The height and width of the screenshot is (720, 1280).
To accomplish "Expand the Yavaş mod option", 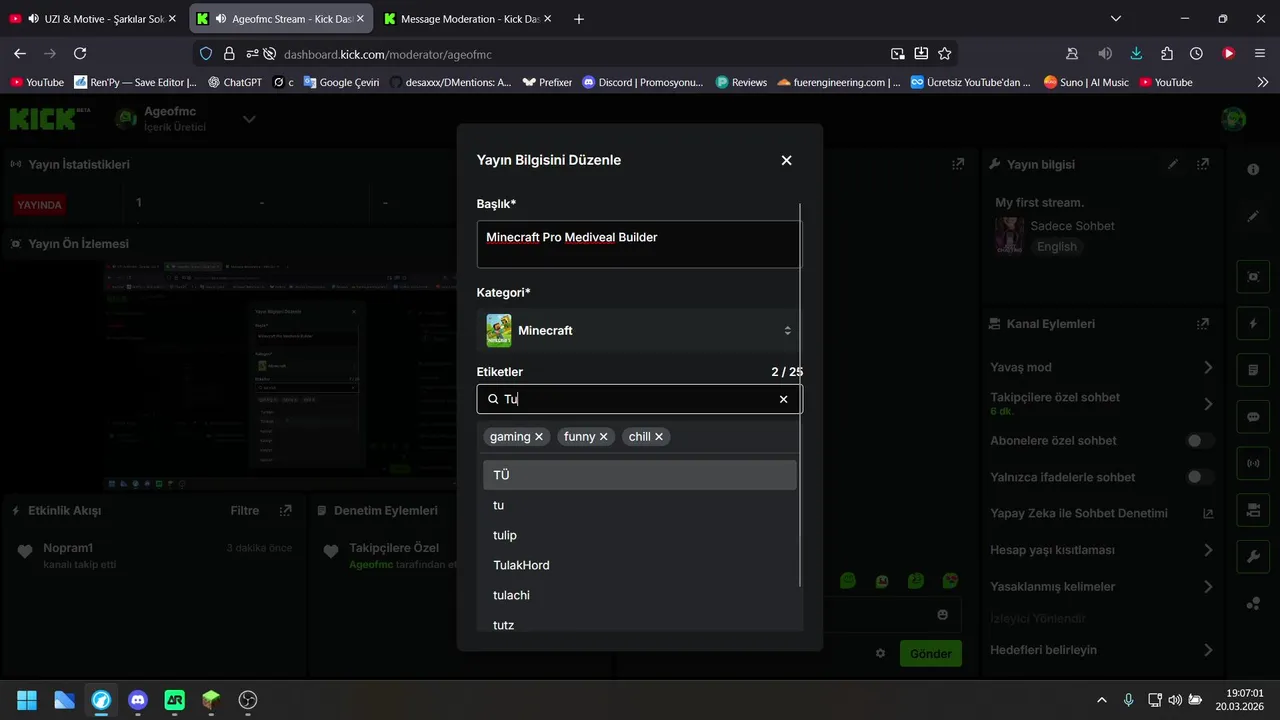I will click(1208, 367).
